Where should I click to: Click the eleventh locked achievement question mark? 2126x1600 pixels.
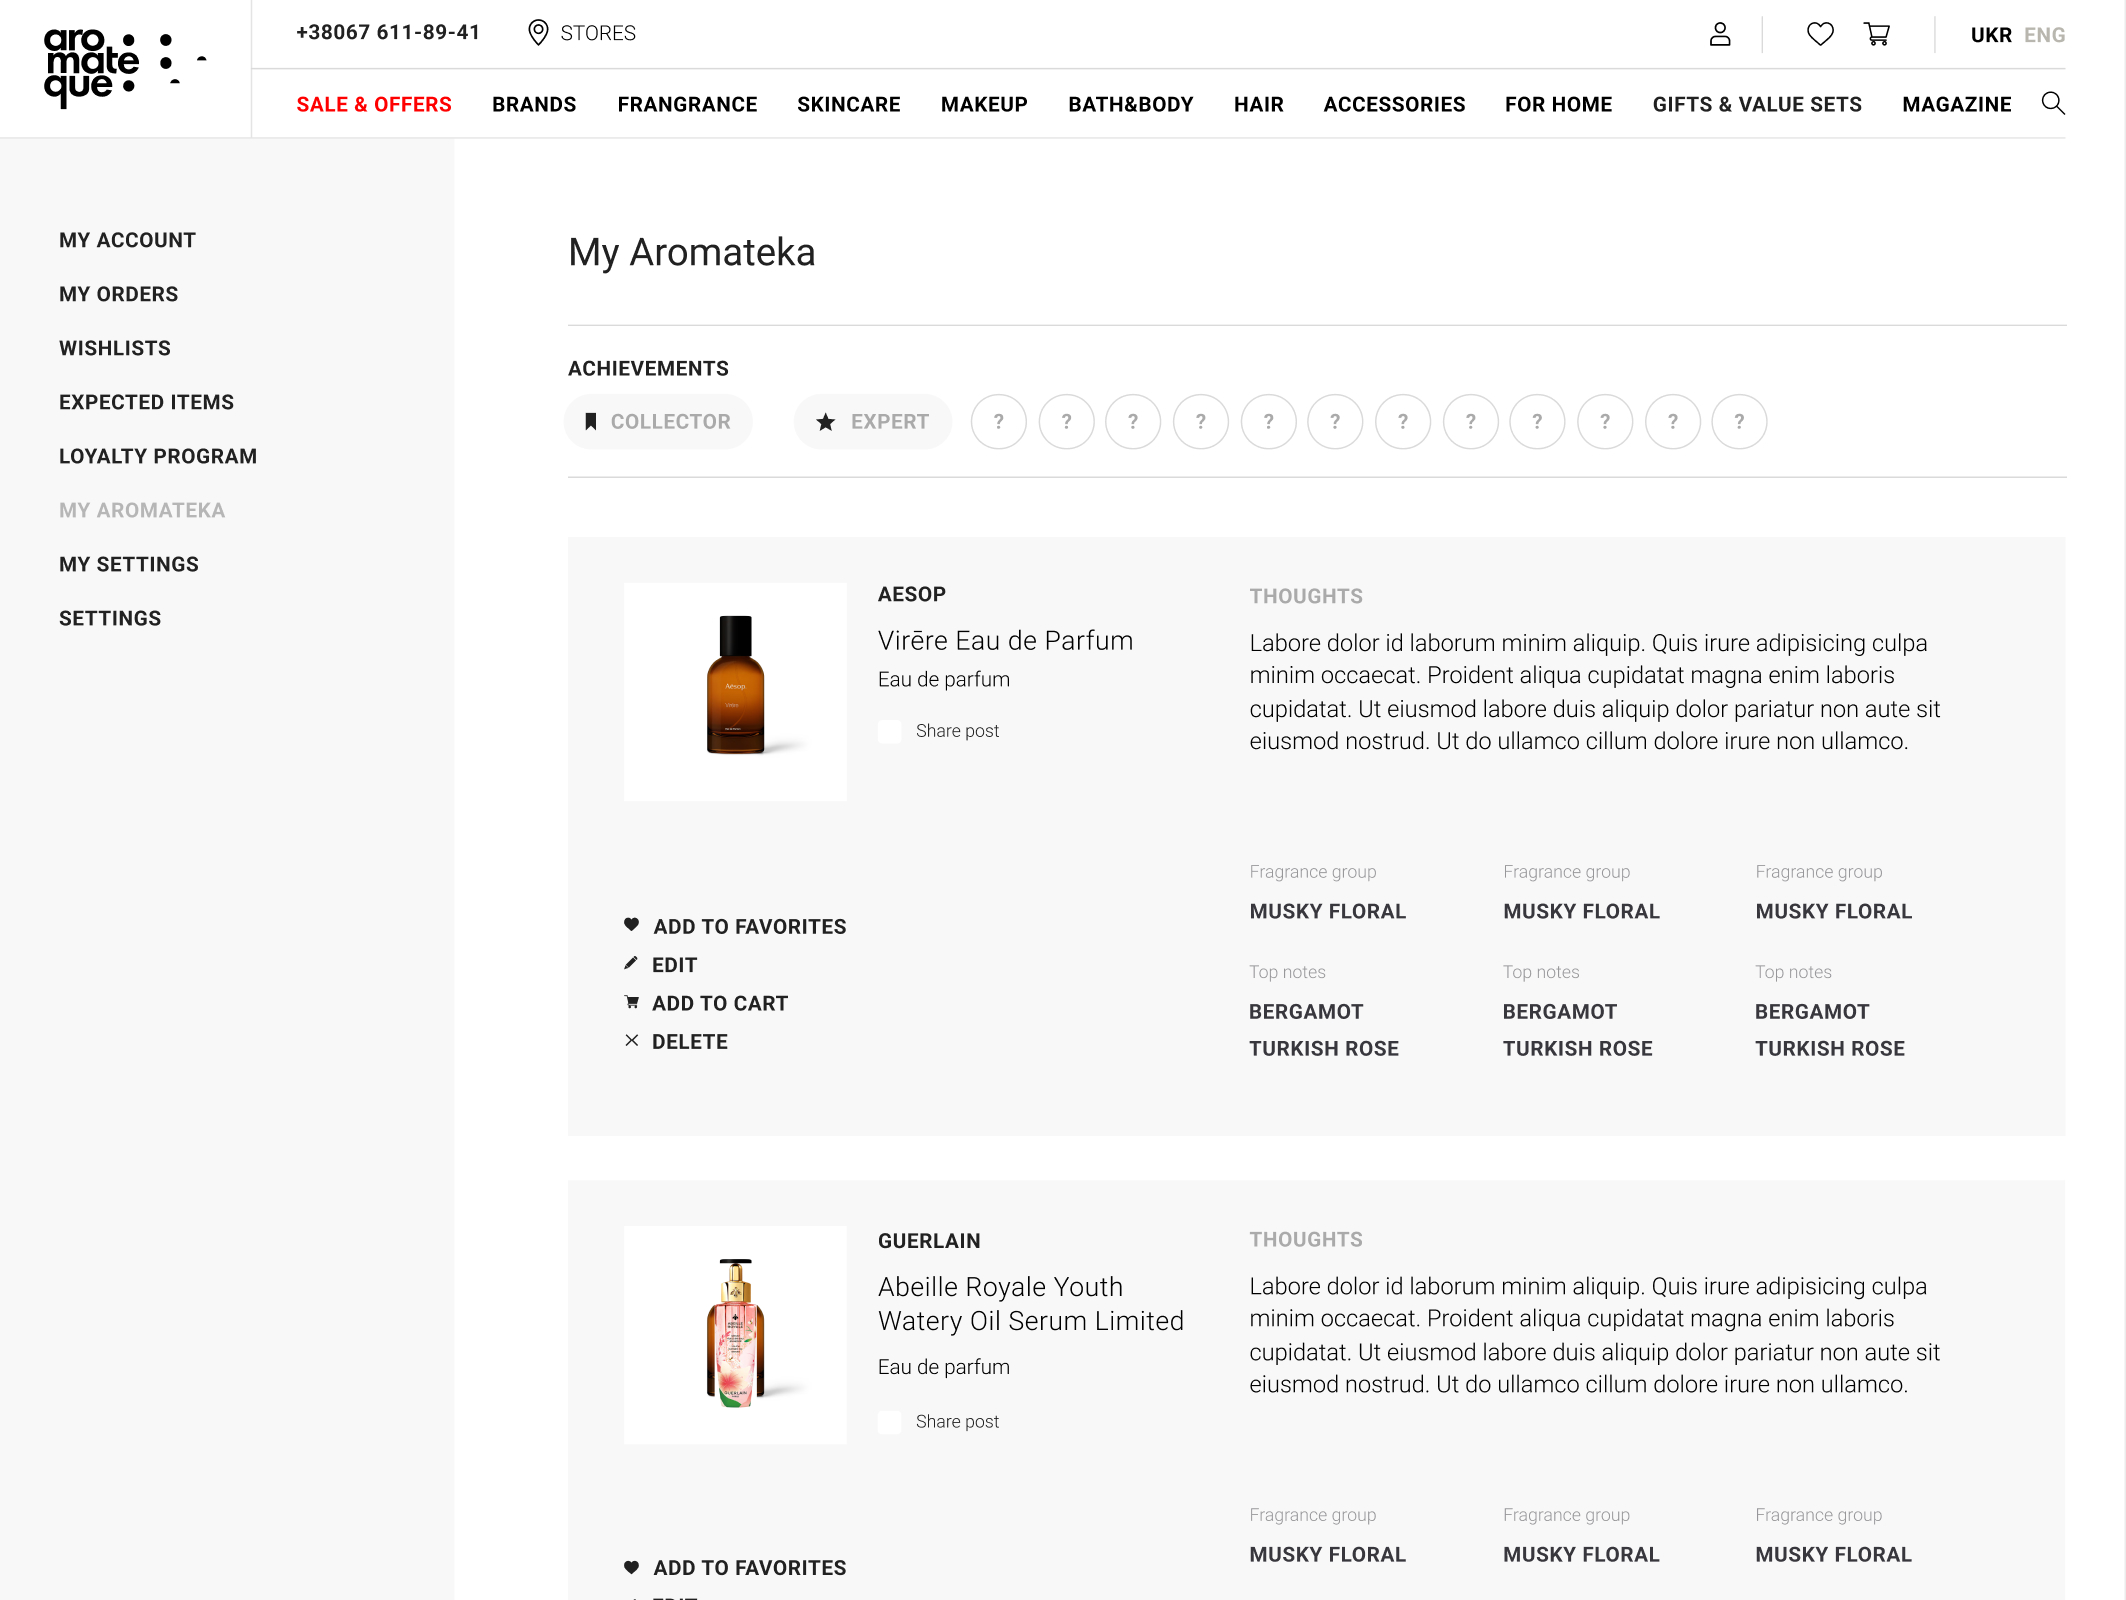tap(1673, 422)
